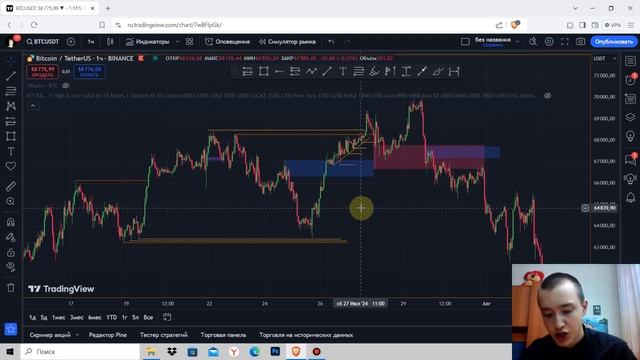Select the date-price range tool at toolbar end
Viewport: 640px width, 360px height.
[454, 72]
